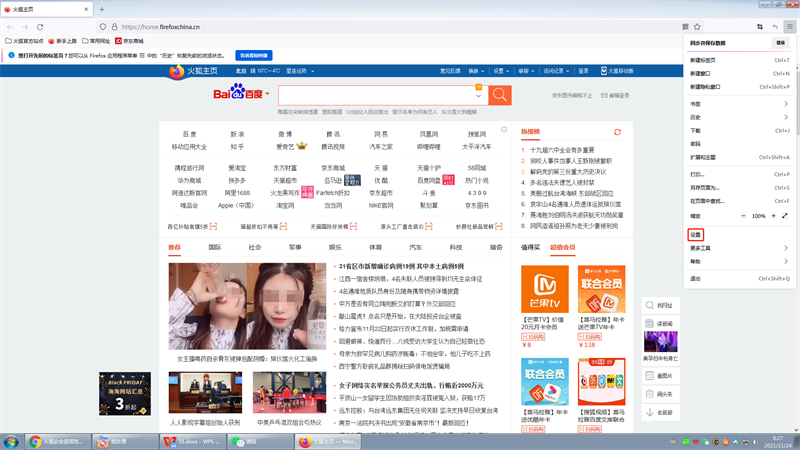Bookmark the page with the star icon
The width and height of the screenshot is (800, 450).
pos(697,27)
